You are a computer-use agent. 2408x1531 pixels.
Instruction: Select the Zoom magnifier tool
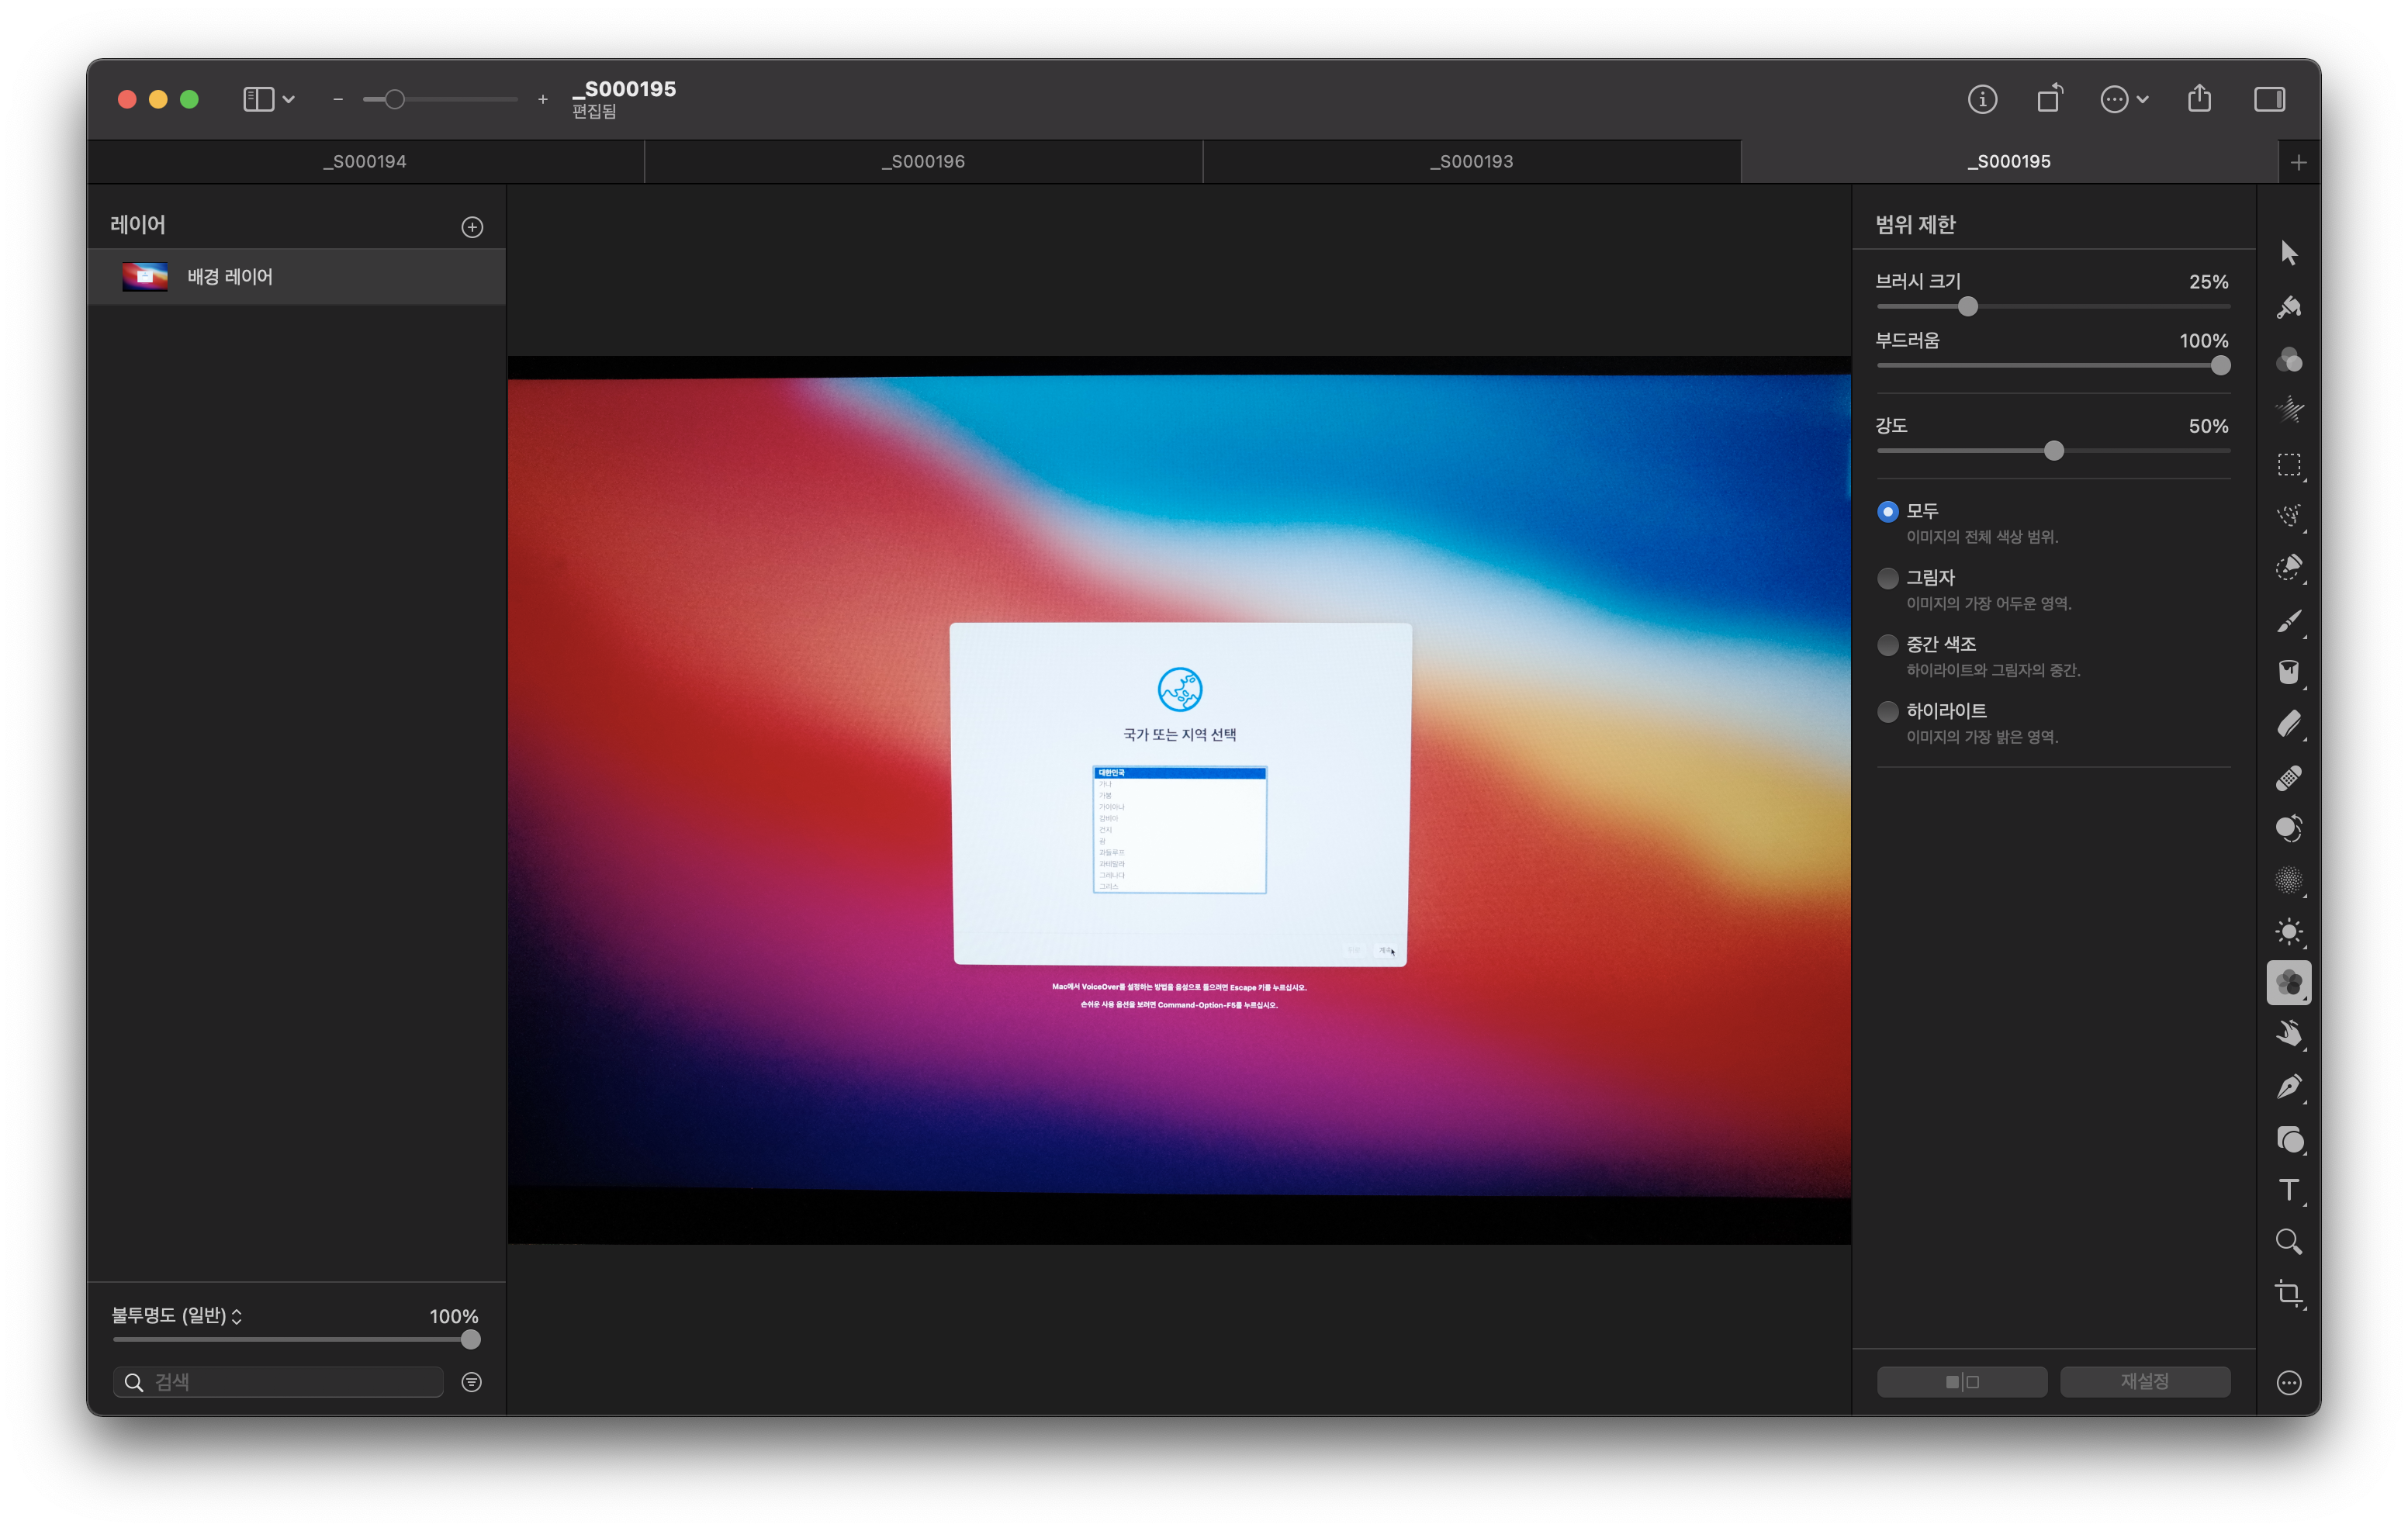[2288, 1242]
